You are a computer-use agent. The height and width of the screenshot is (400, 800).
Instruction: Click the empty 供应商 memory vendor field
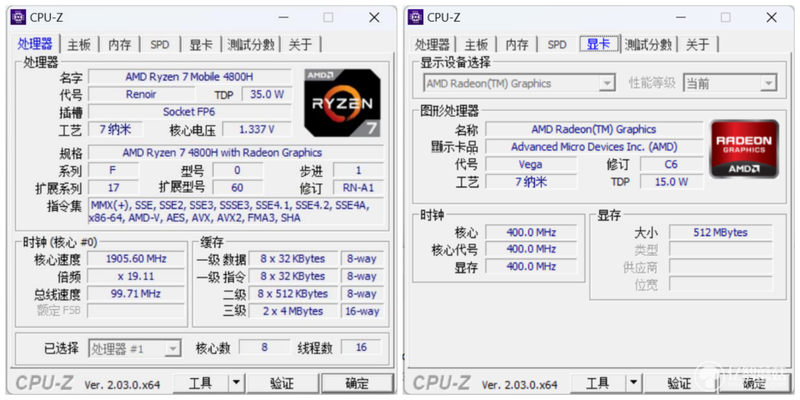point(720,267)
